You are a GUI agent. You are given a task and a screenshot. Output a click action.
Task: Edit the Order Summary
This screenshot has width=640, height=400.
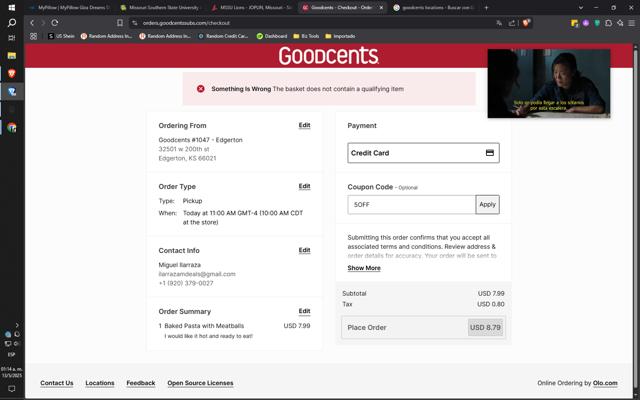pos(304,311)
